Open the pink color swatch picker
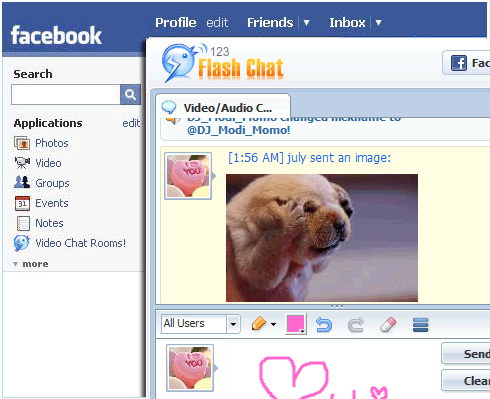The width and height of the screenshot is (490, 399). point(296,324)
